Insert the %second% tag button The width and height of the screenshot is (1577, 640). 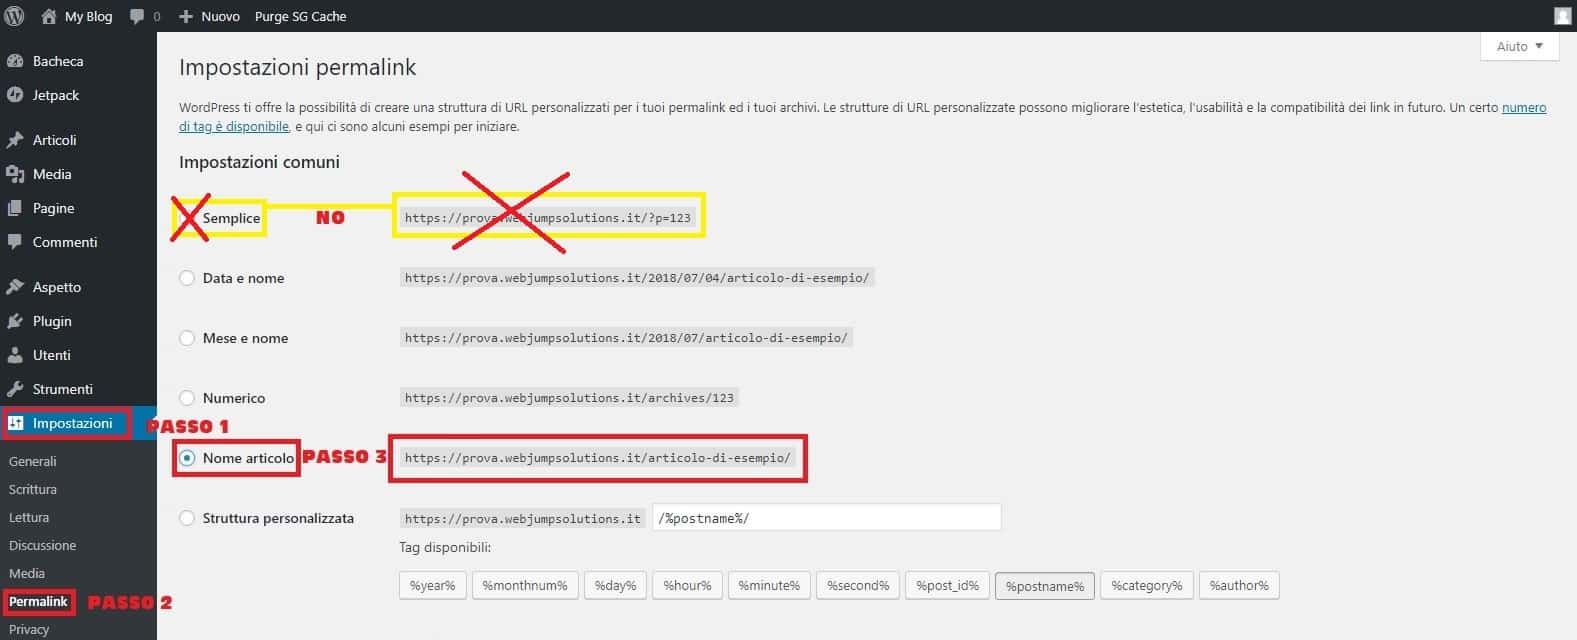point(858,585)
